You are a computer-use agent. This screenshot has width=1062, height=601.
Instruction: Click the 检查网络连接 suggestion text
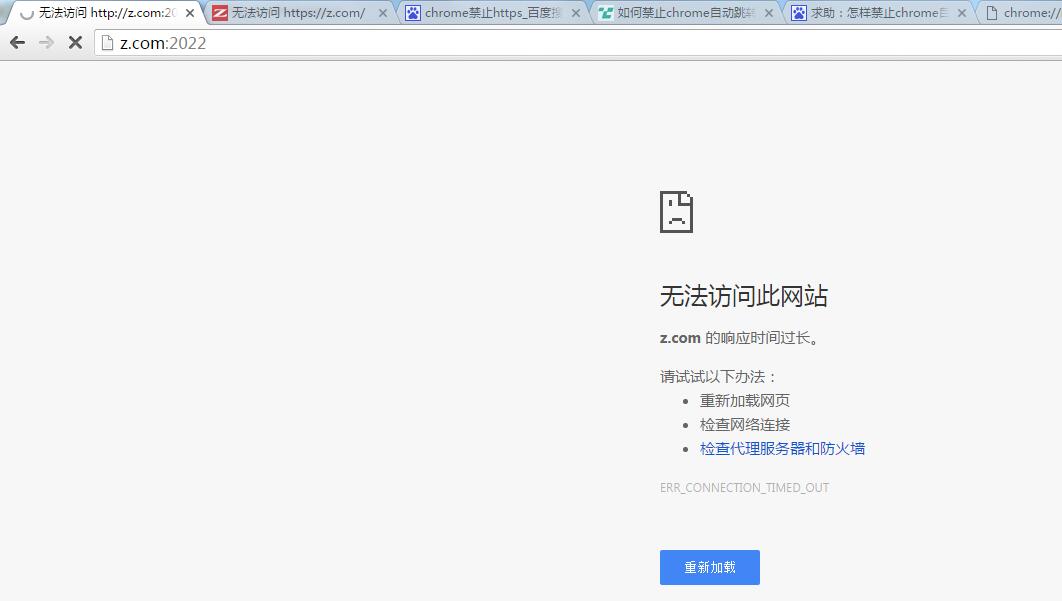744,425
